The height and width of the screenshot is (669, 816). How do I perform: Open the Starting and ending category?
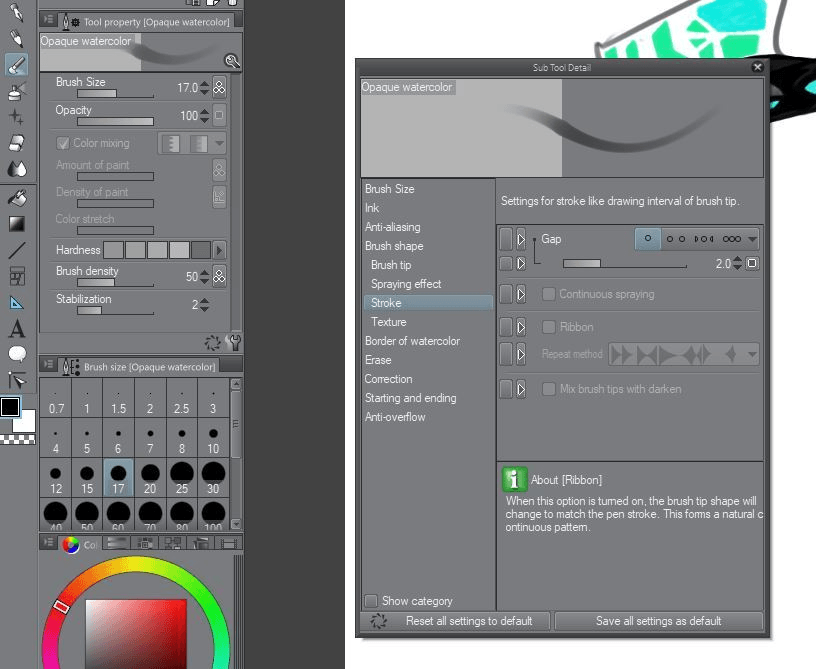point(410,398)
